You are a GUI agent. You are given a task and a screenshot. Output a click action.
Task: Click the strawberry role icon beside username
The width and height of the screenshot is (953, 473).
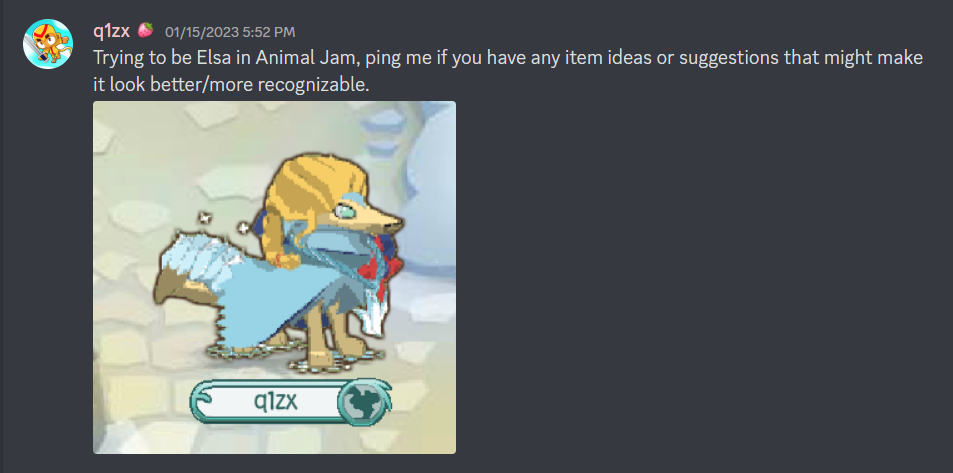tap(145, 30)
